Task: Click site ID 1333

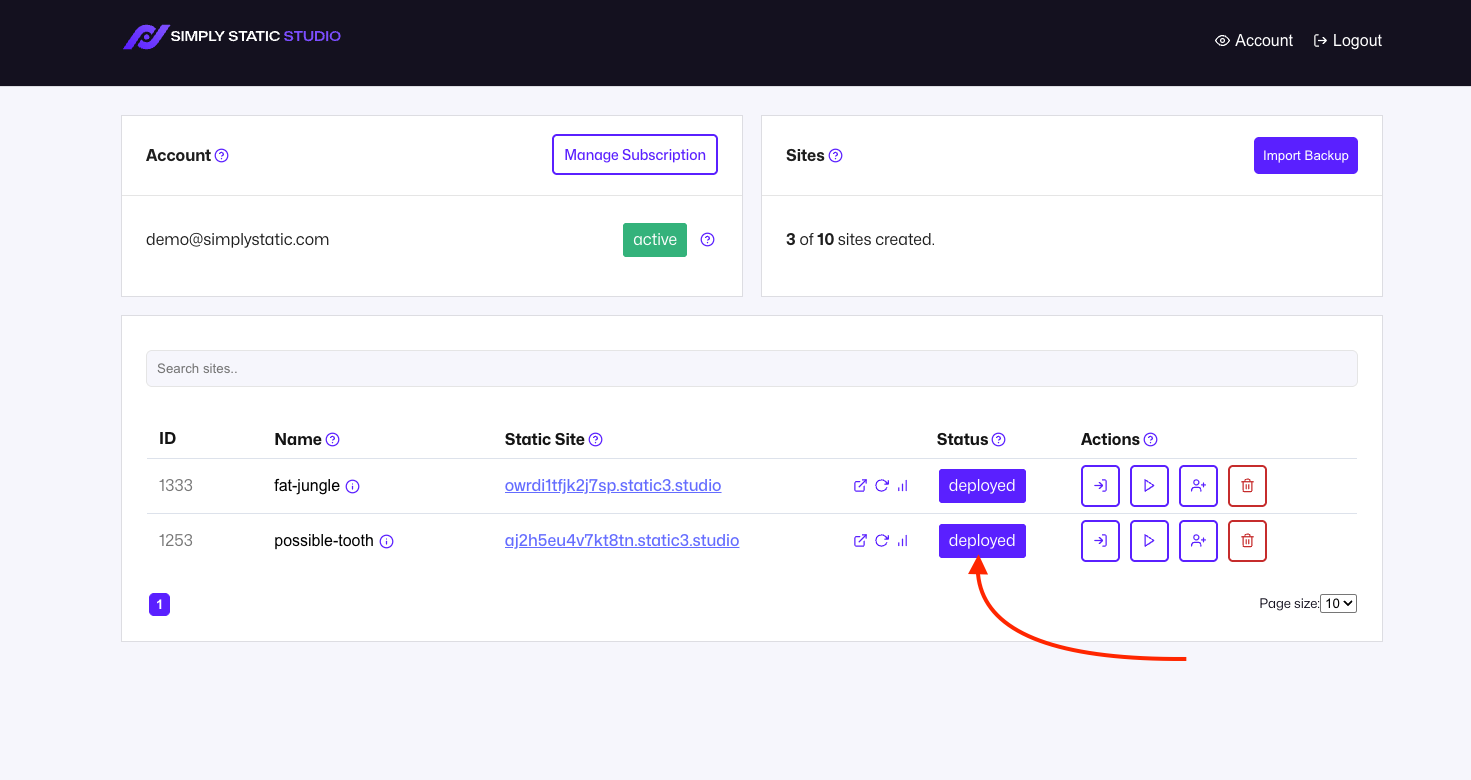Action: point(176,486)
